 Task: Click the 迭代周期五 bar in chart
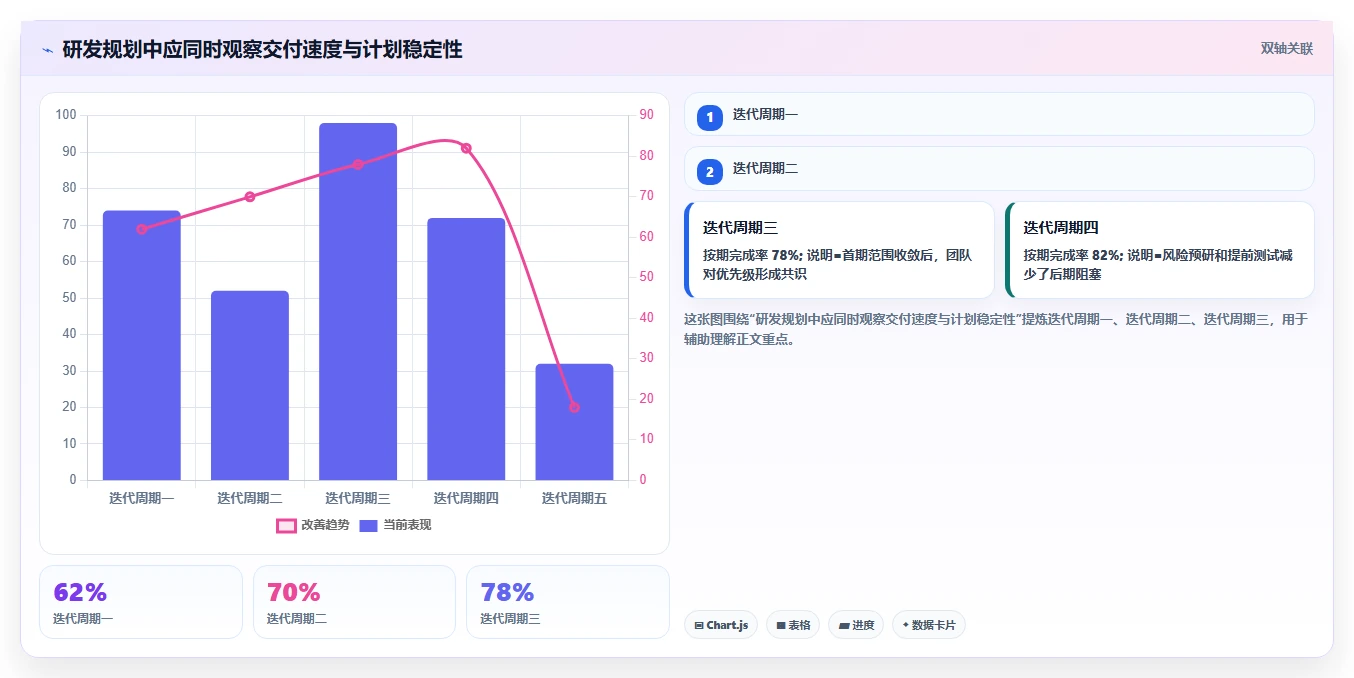coord(574,422)
